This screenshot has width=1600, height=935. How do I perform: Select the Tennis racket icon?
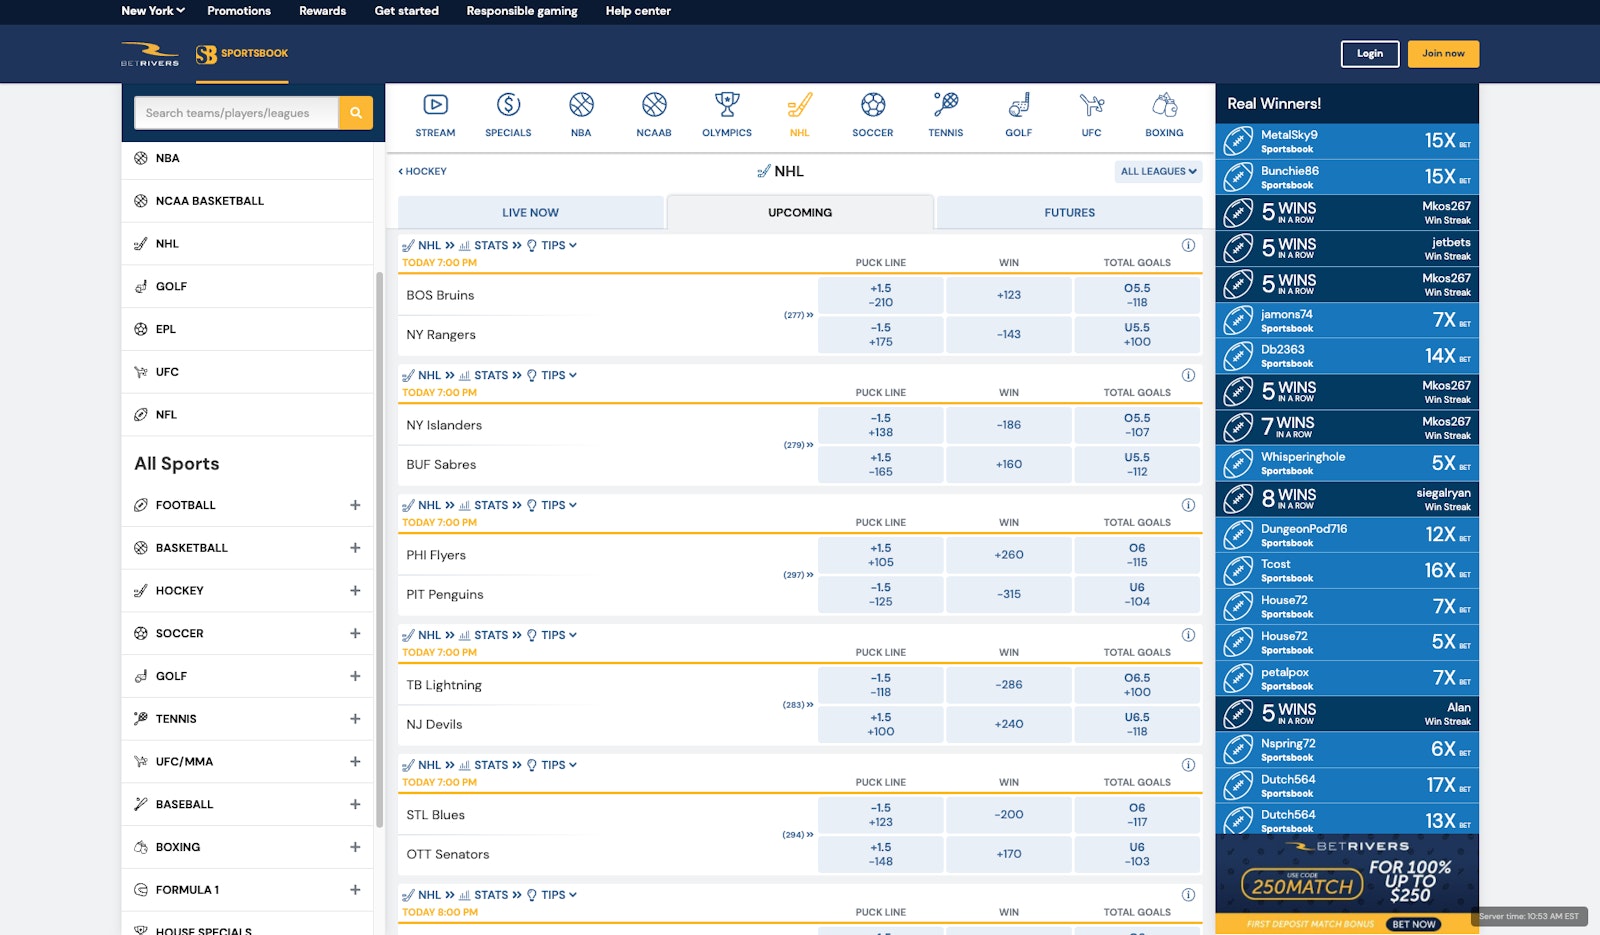[945, 105]
